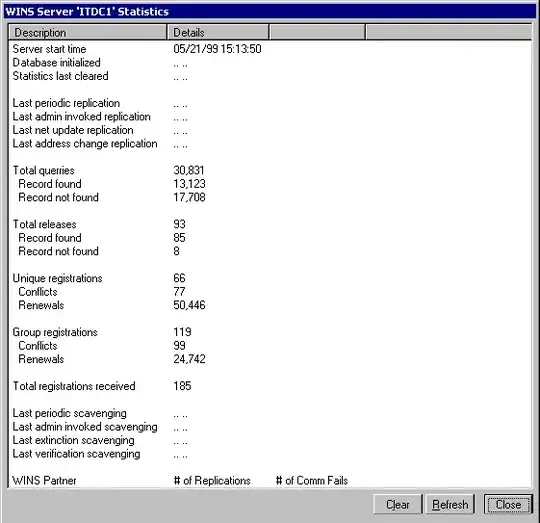The height and width of the screenshot is (523, 540).
Task: Click the empty third column header
Action: coord(317,32)
